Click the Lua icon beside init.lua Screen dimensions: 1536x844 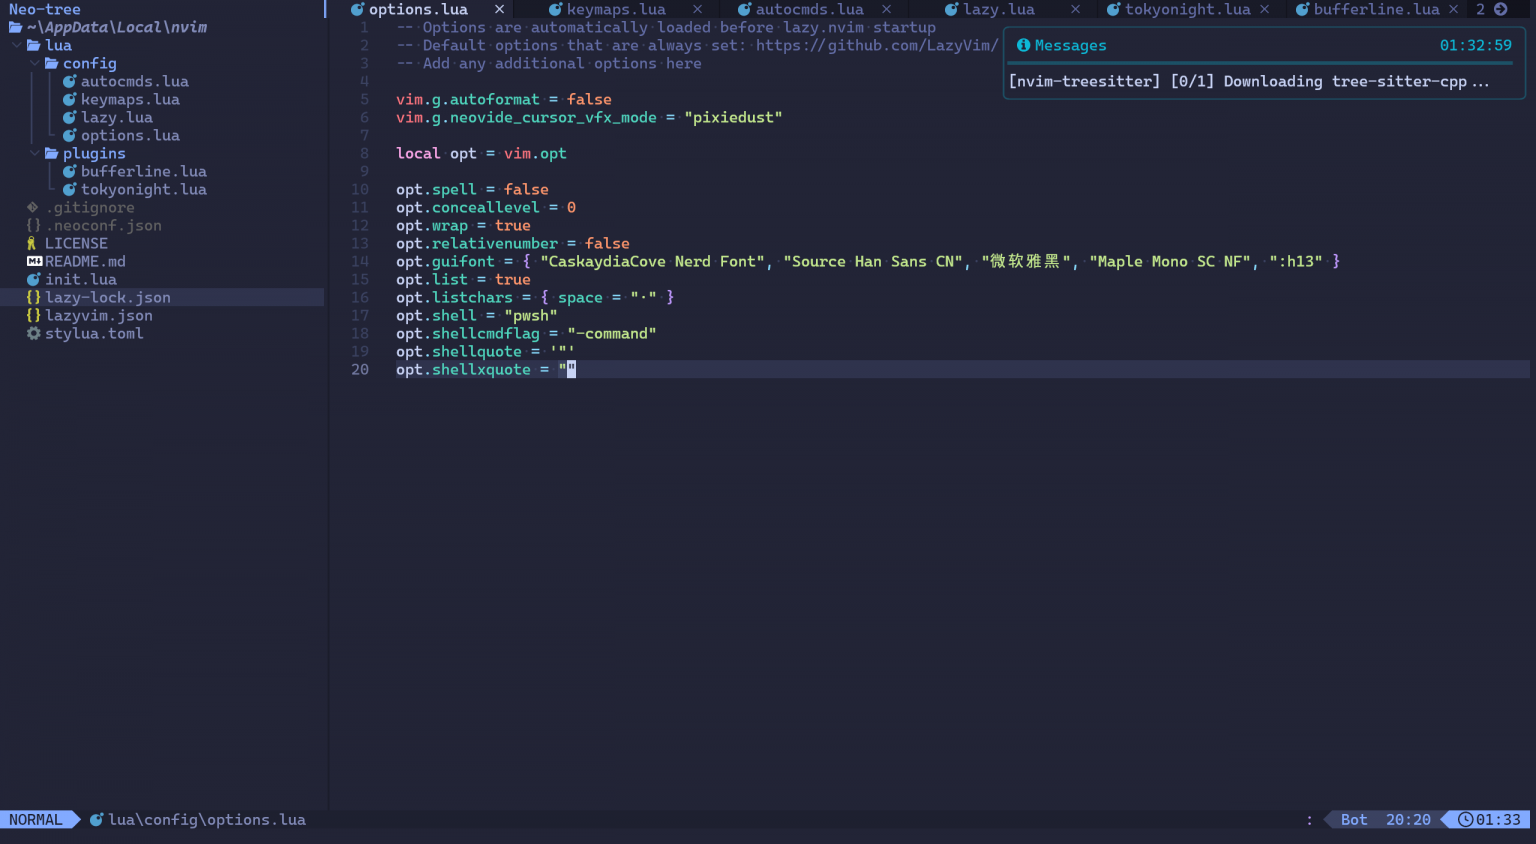pyautogui.click(x=33, y=279)
